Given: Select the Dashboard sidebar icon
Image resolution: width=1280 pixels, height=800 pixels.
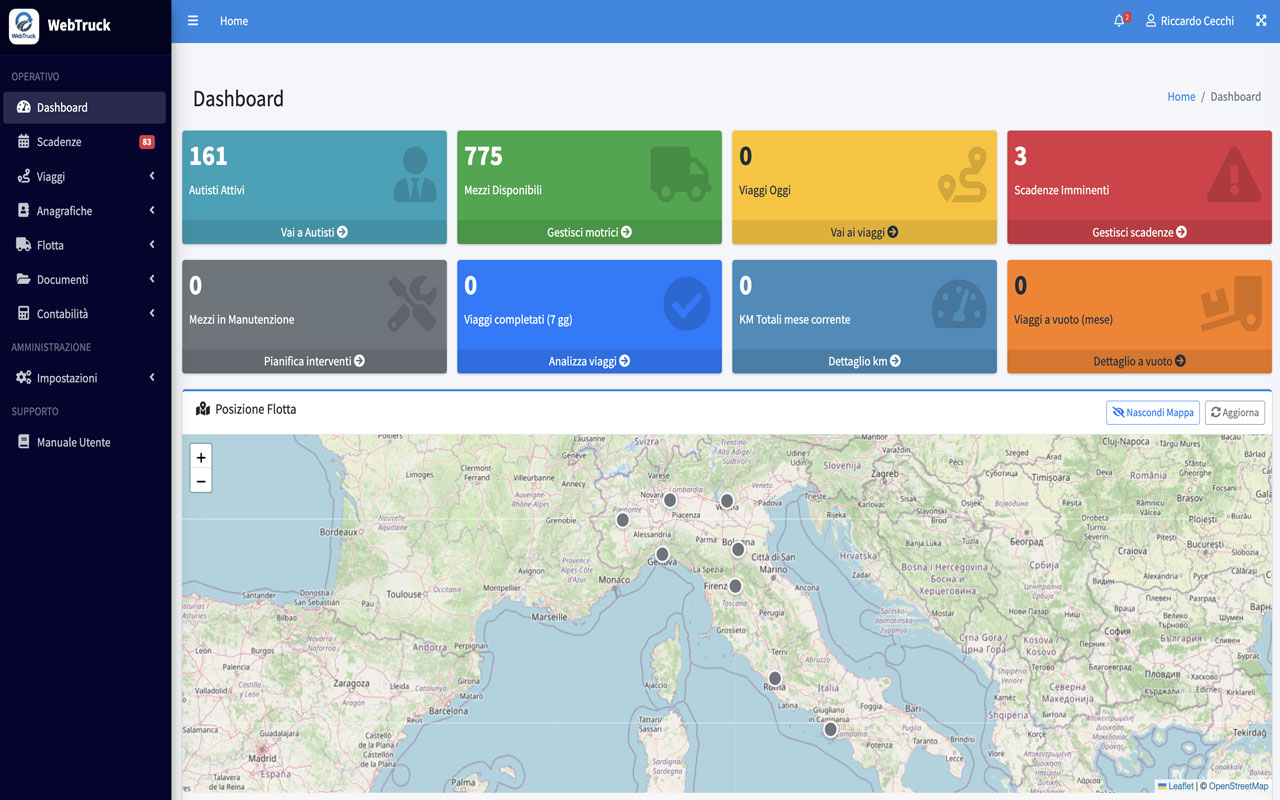Looking at the screenshot, I should pyautogui.click(x=23, y=107).
